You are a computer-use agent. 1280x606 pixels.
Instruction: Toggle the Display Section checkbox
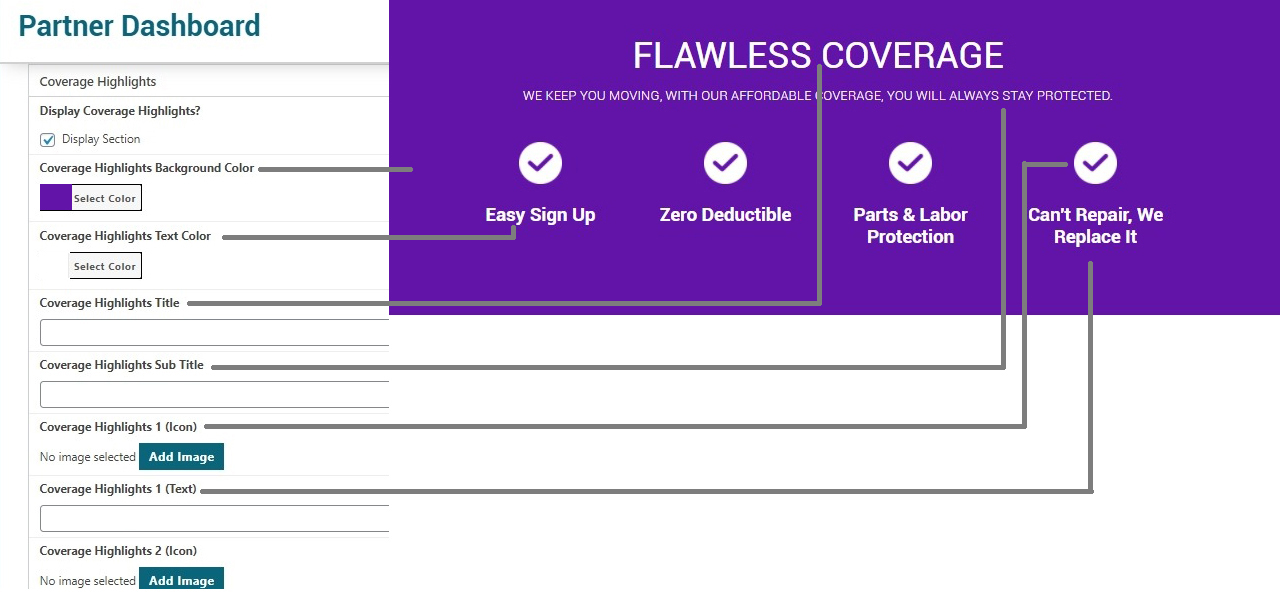(47, 140)
